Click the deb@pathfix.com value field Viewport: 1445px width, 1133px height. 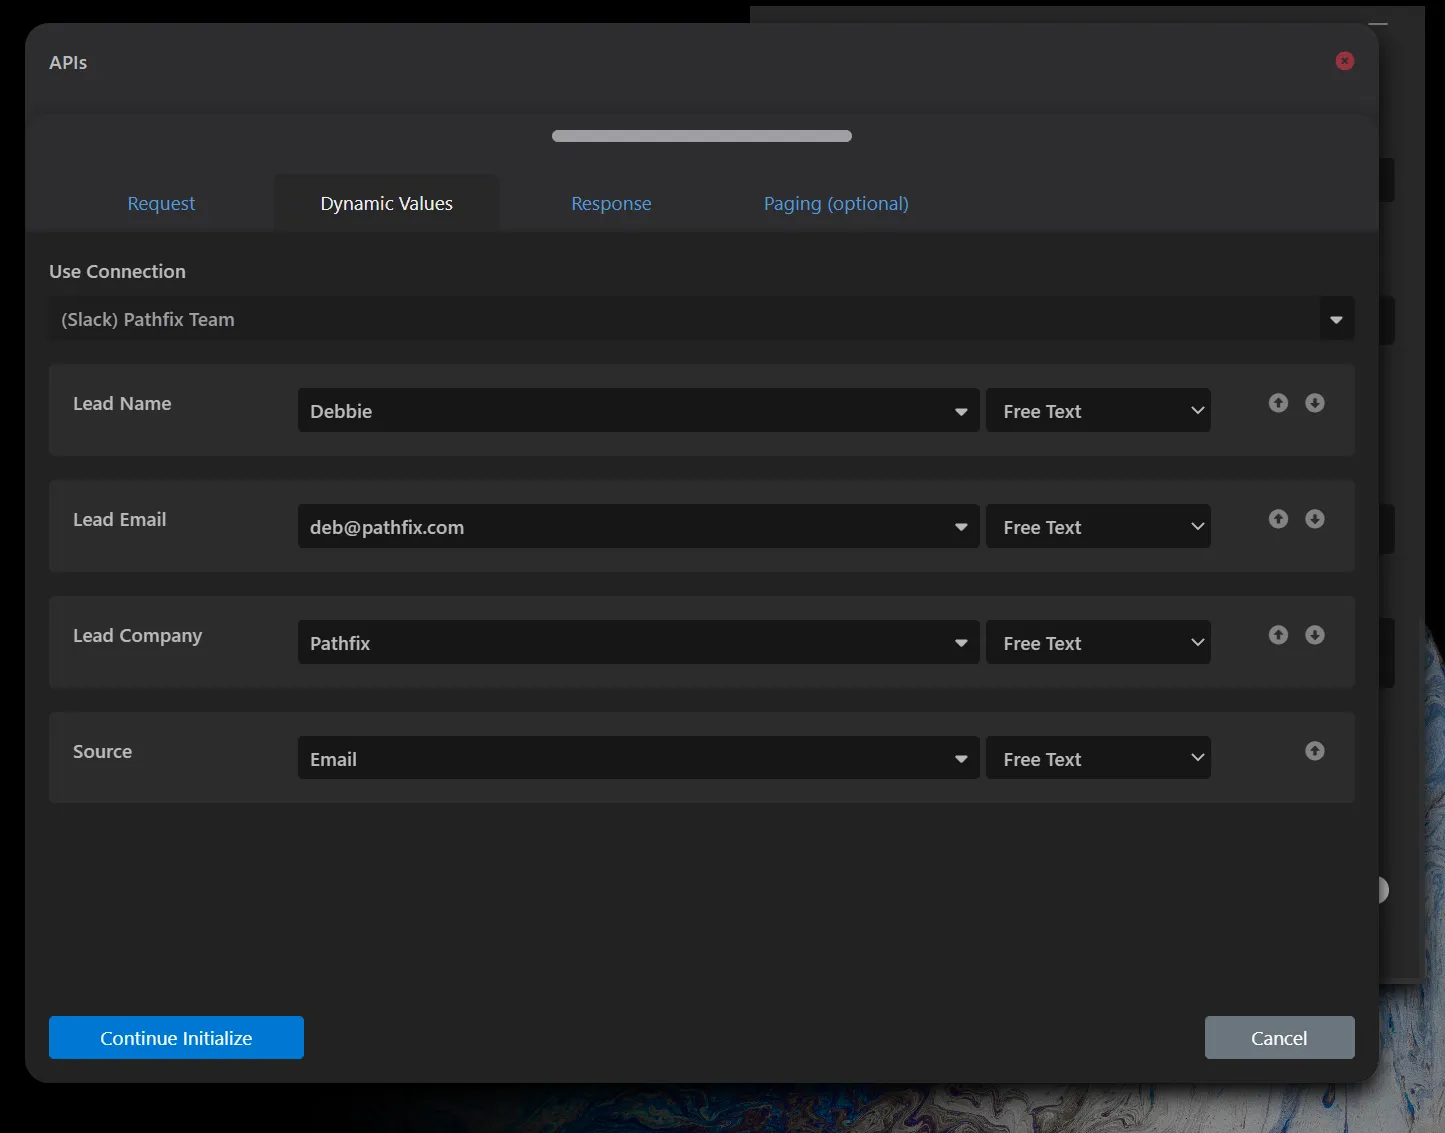click(638, 527)
